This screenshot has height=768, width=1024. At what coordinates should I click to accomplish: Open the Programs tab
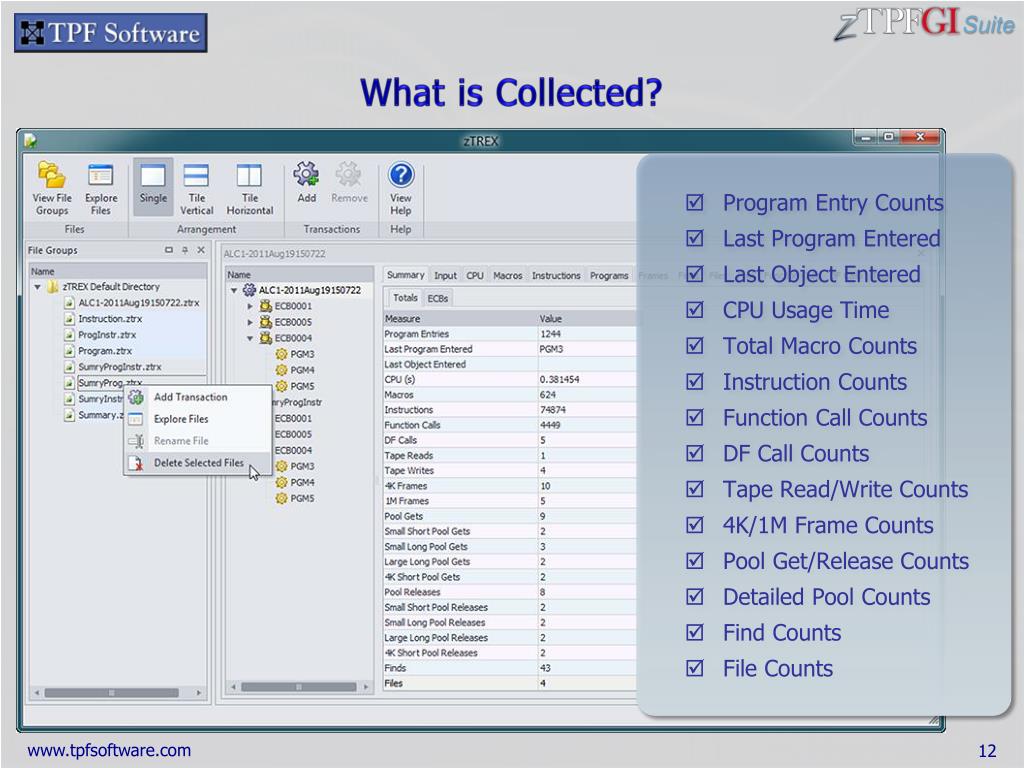pos(609,276)
